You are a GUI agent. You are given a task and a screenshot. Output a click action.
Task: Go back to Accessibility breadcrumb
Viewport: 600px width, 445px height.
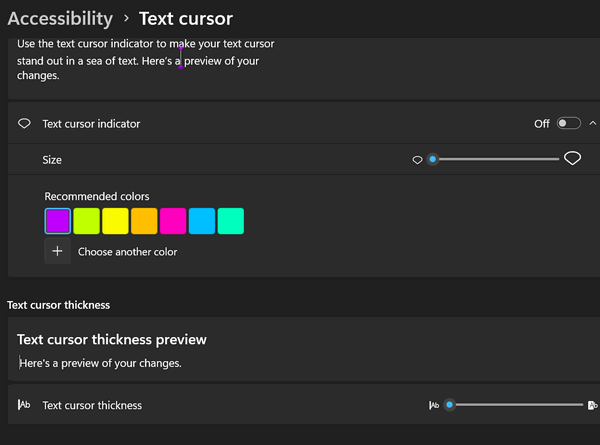click(60, 19)
